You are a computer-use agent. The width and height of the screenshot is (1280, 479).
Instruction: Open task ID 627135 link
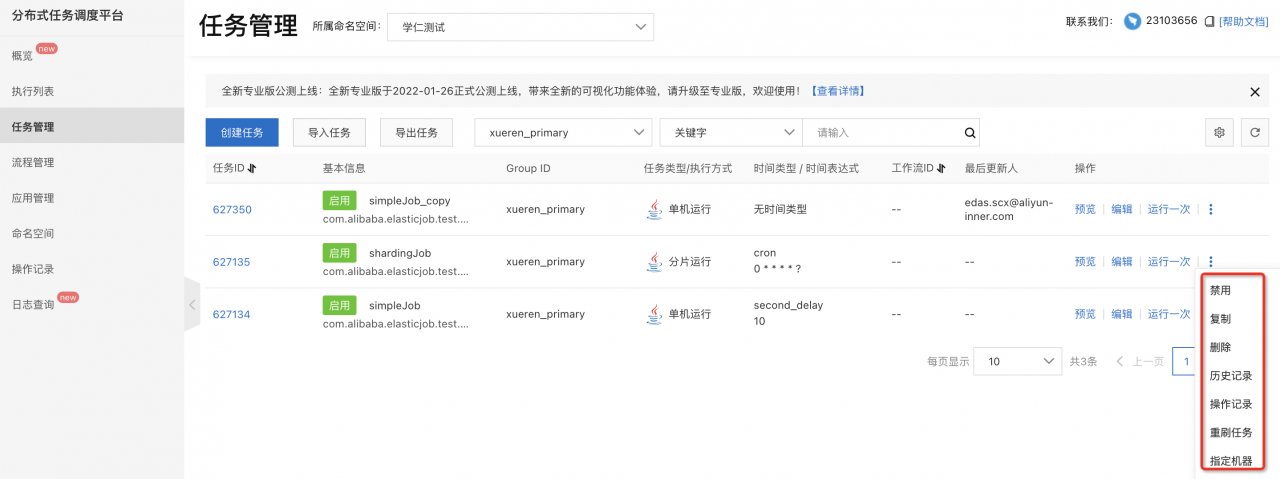pyautogui.click(x=232, y=262)
